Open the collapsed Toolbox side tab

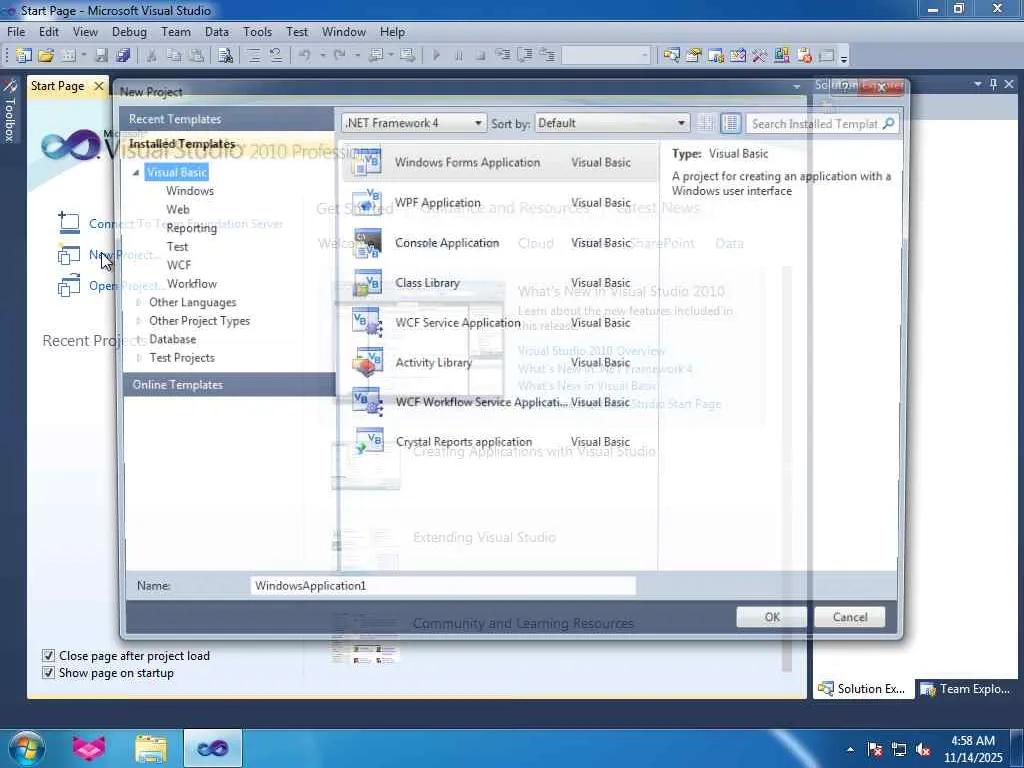coord(9,111)
